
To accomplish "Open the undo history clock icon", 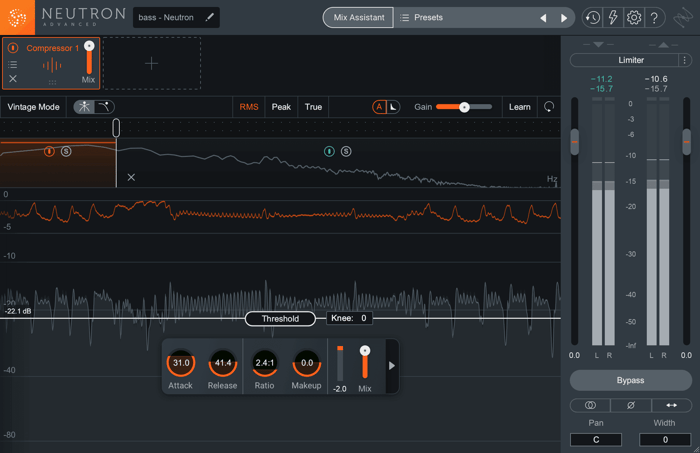I will click(x=592, y=18).
